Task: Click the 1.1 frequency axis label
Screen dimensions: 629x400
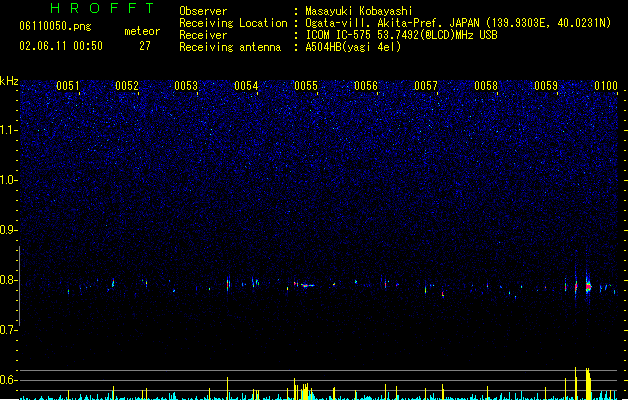Action: click(9, 130)
